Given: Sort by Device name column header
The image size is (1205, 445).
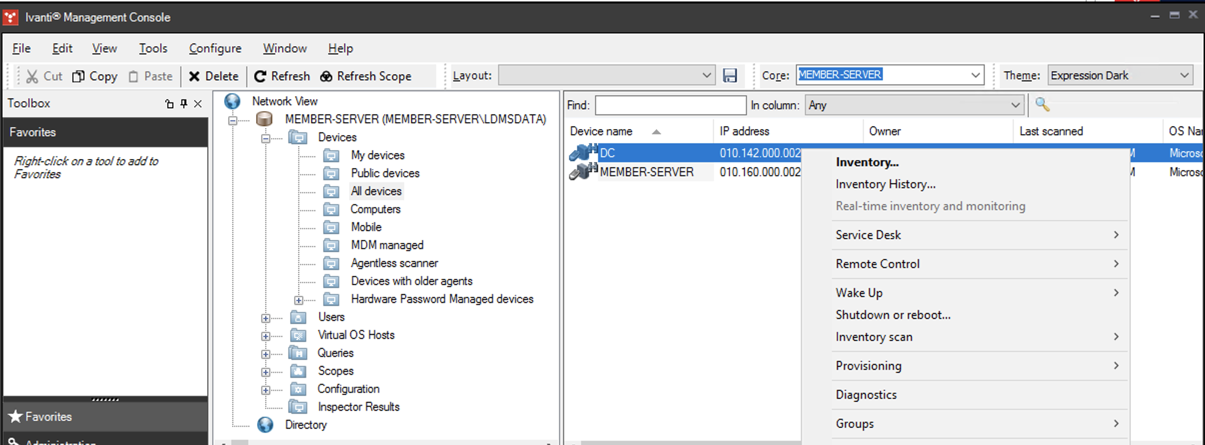Looking at the screenshot, I should click(x=638, y=131).
